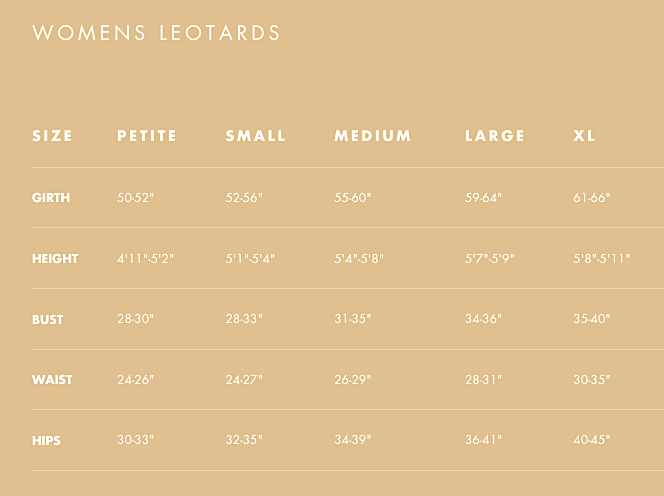Select the XL column header

(x=584, y=136)
